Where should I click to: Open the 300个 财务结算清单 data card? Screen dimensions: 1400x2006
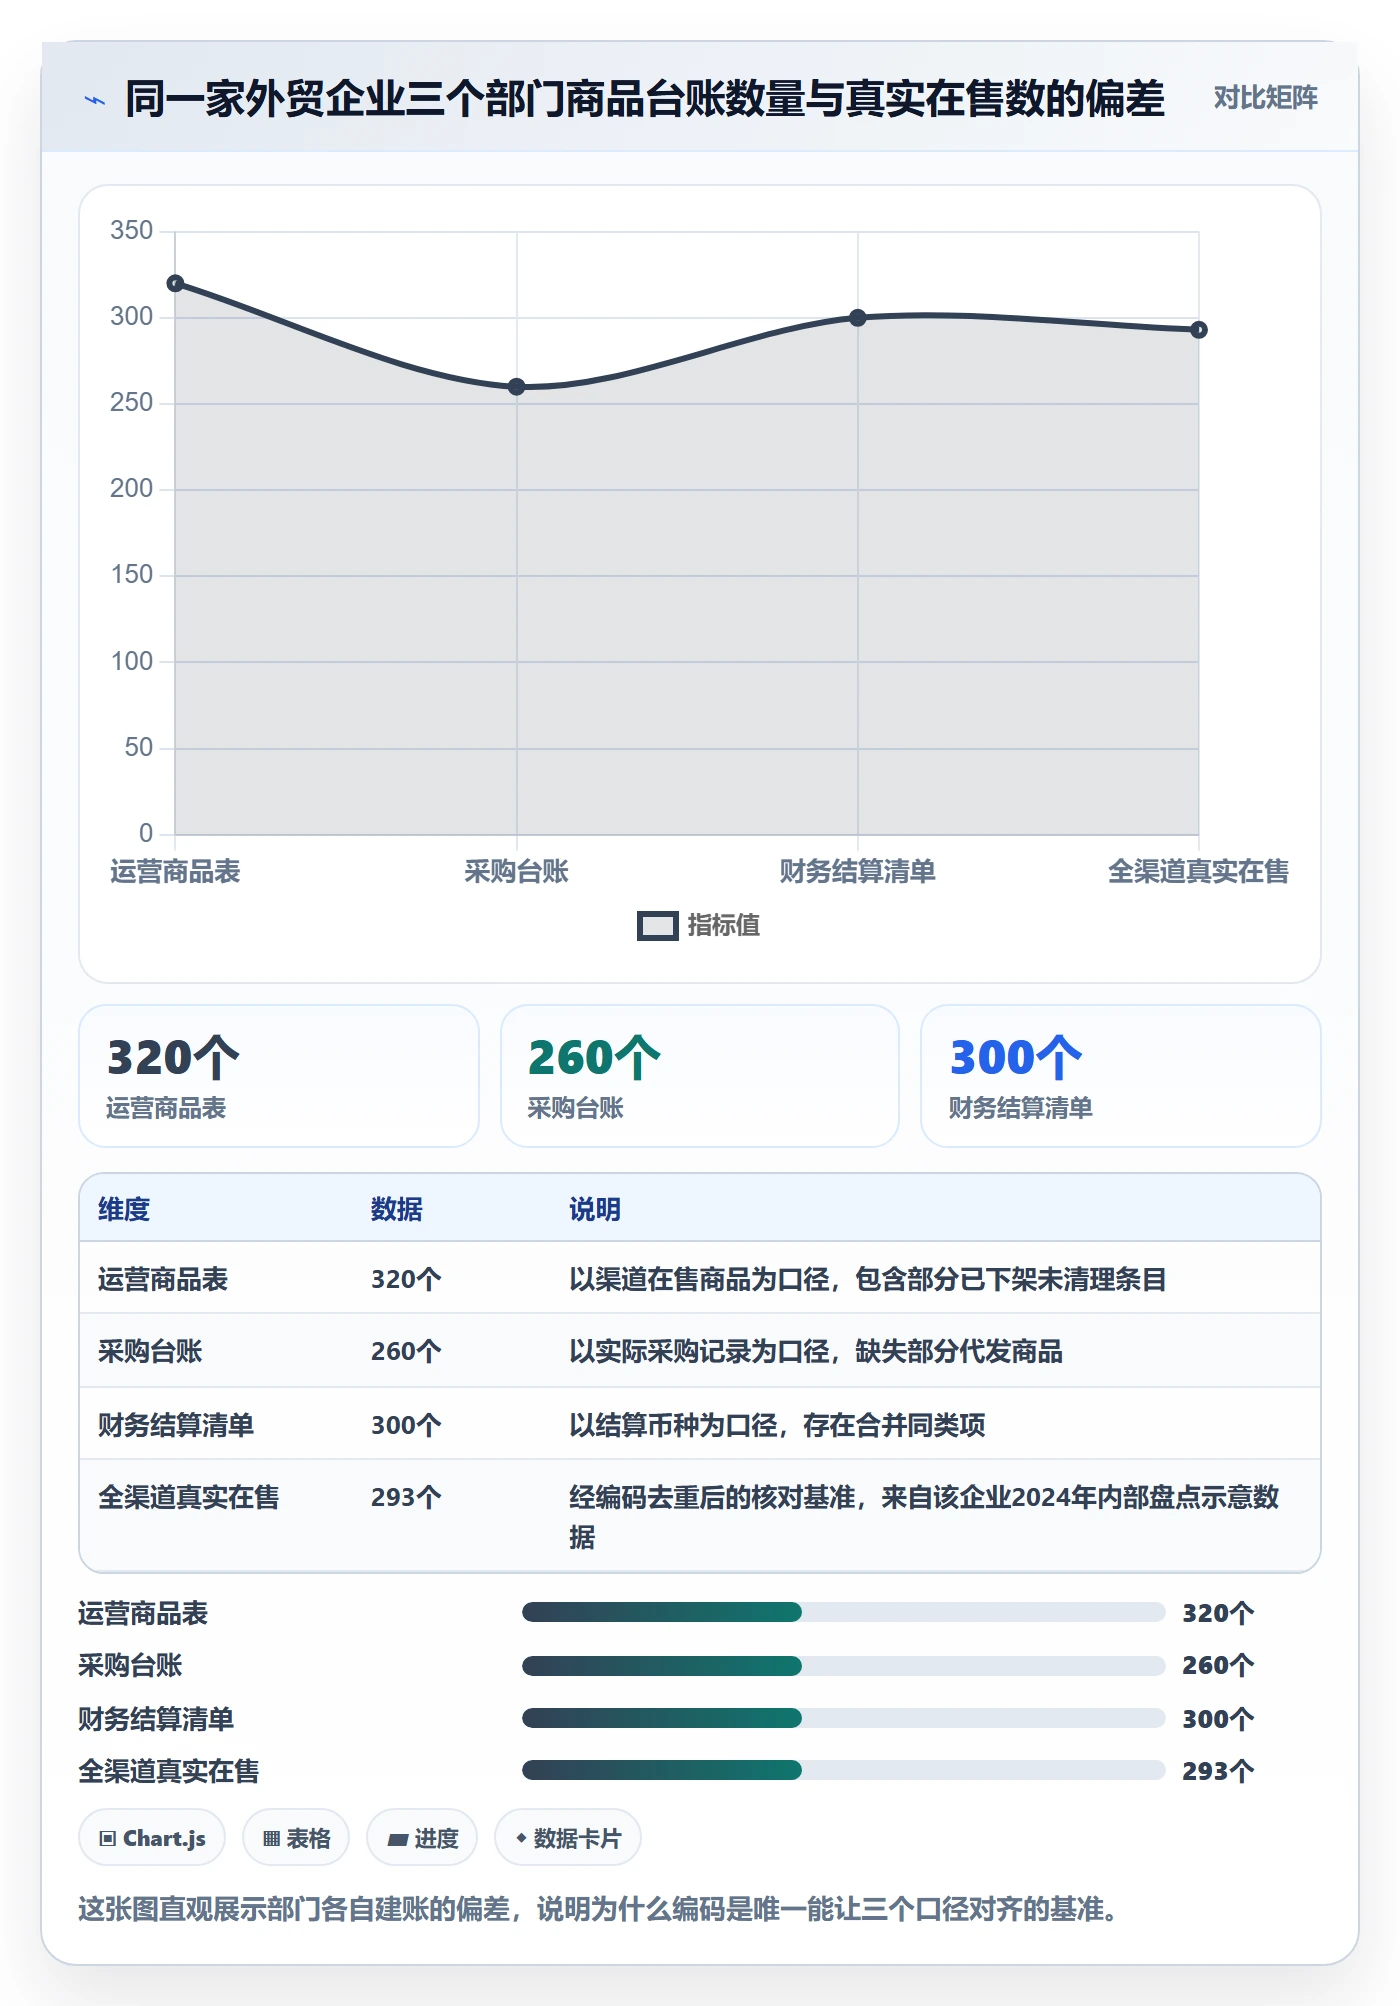[x=1121, y=1076]
